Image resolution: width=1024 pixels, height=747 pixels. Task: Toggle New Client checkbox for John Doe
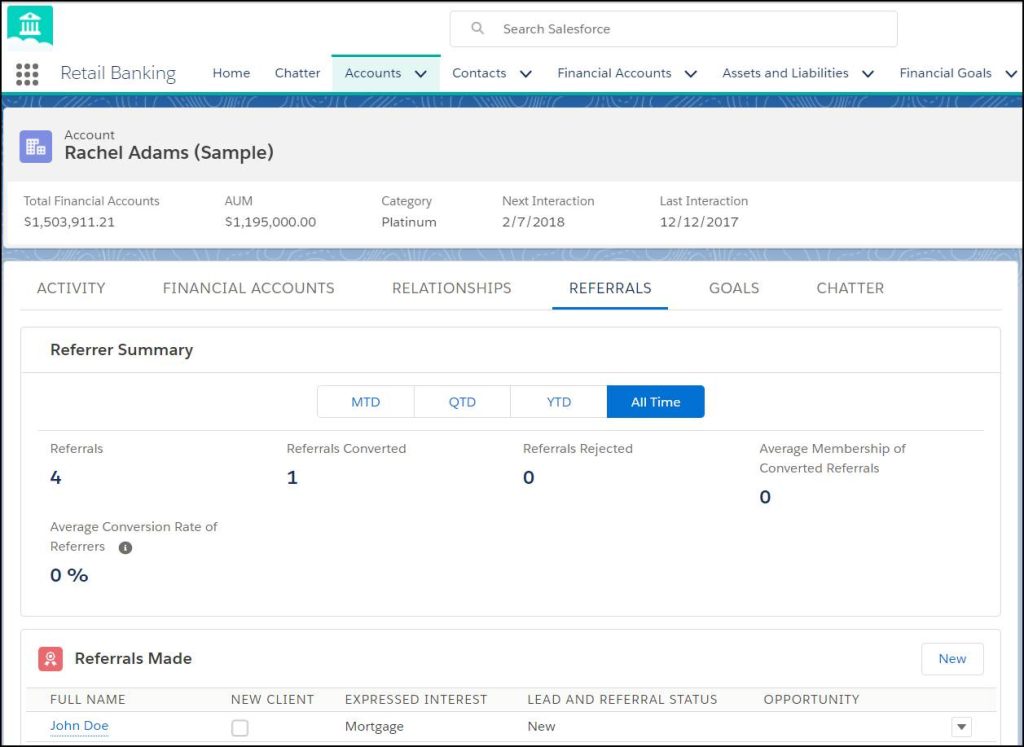click(x=240, y=727)
